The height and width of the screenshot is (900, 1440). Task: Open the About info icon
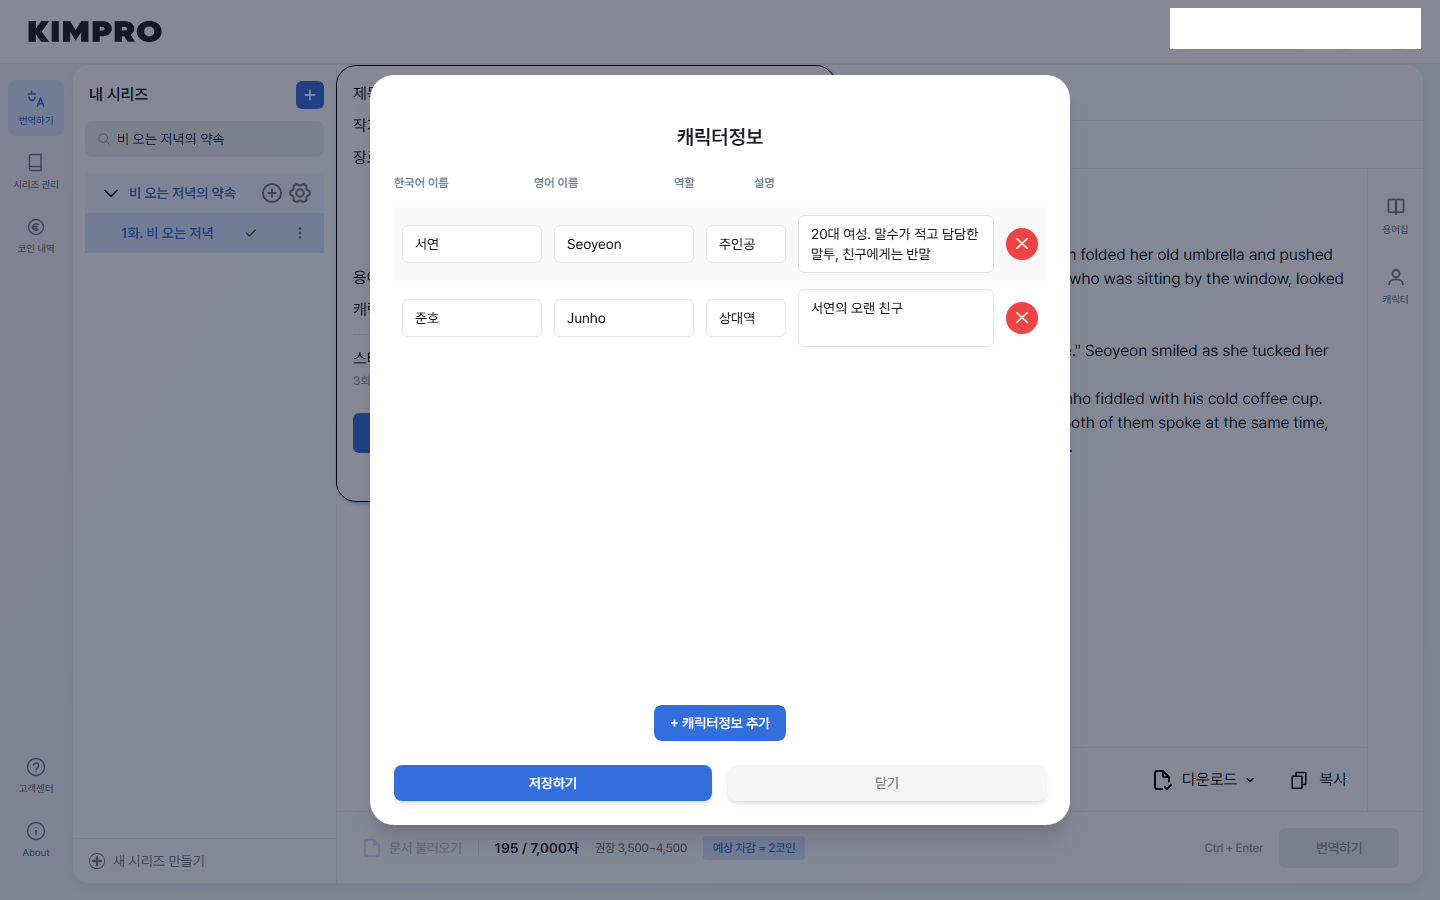36,839
